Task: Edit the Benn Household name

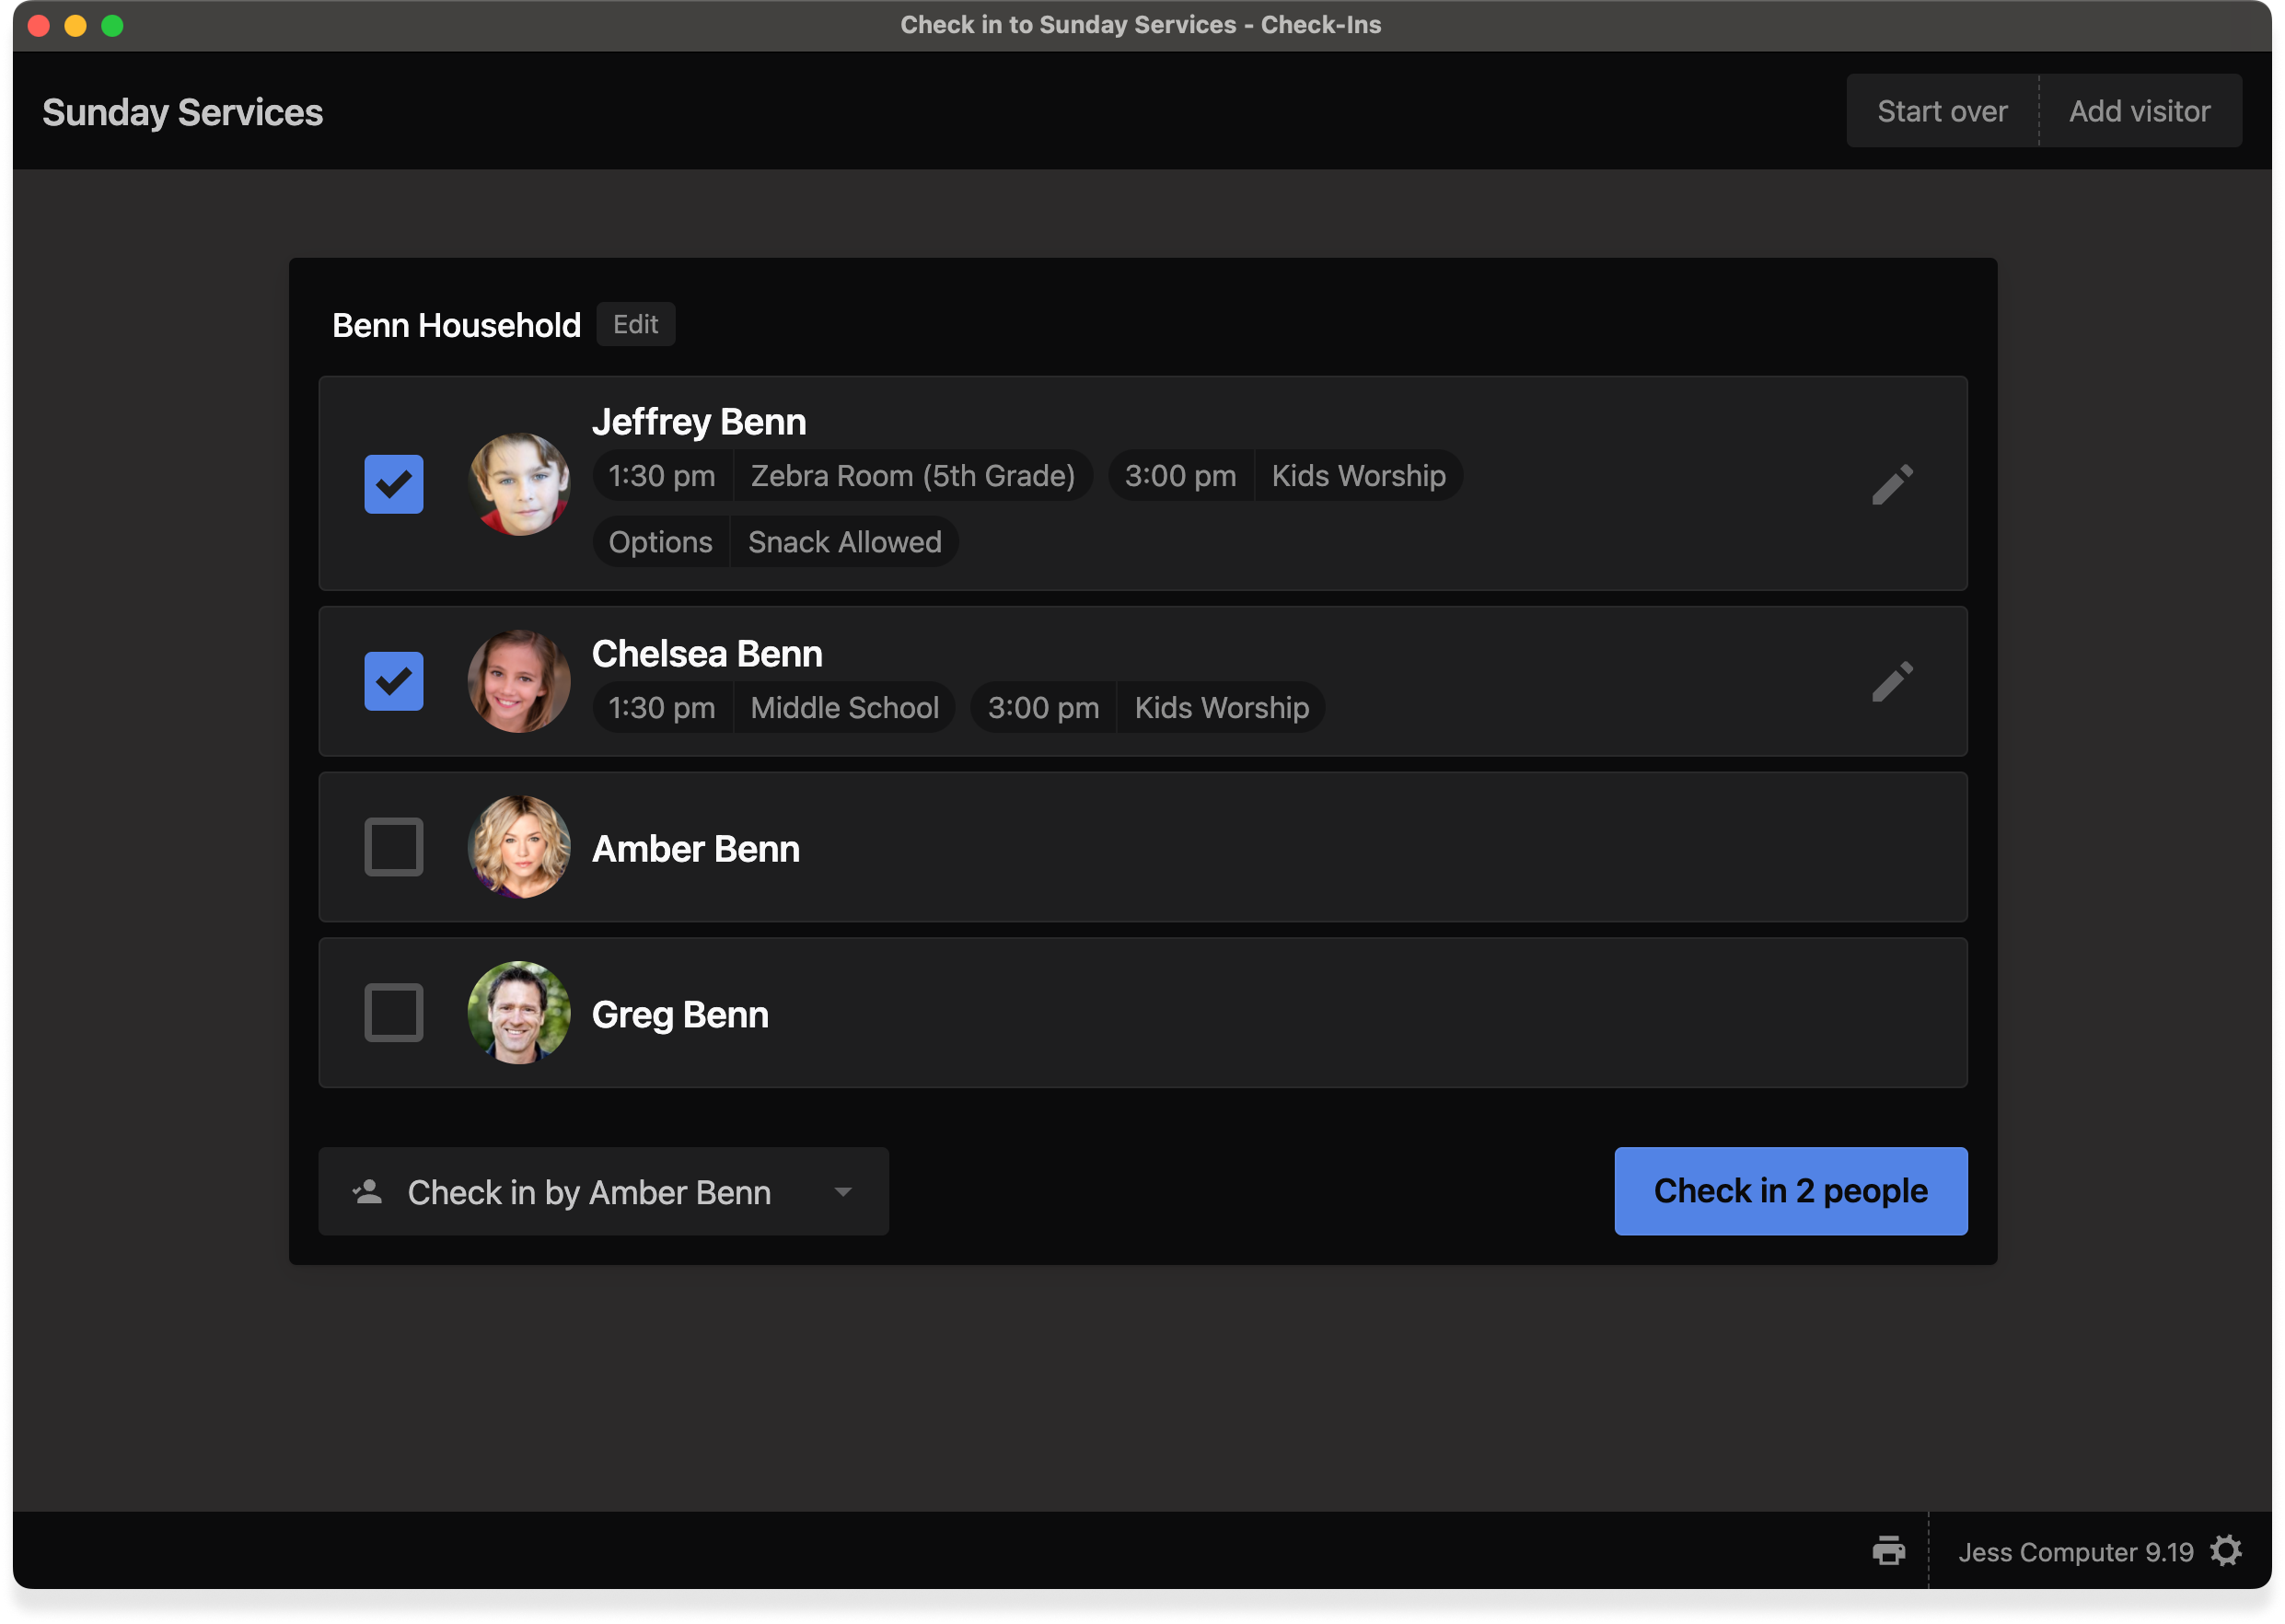Action: pyautogui.click(x=636, y=324)
